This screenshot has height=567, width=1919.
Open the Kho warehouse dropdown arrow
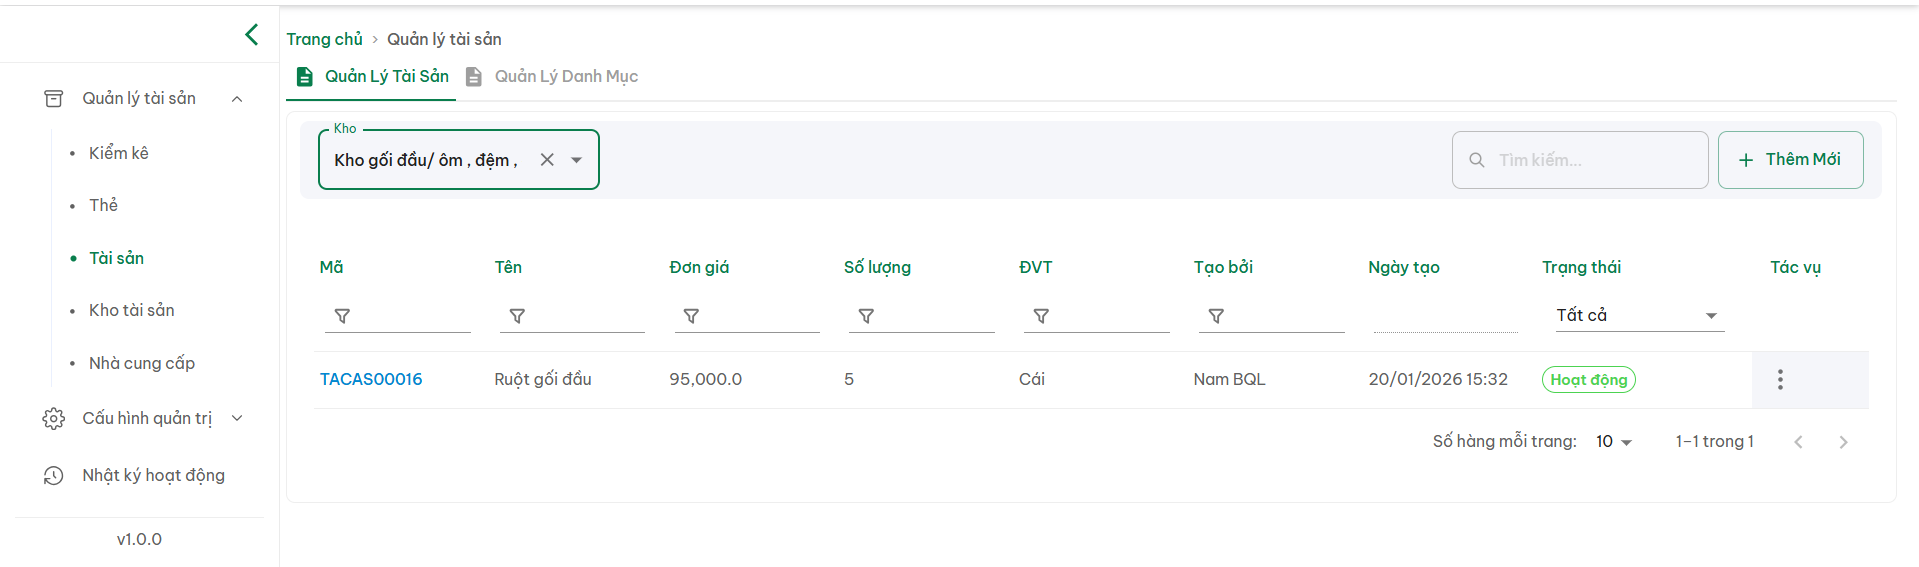577,160
